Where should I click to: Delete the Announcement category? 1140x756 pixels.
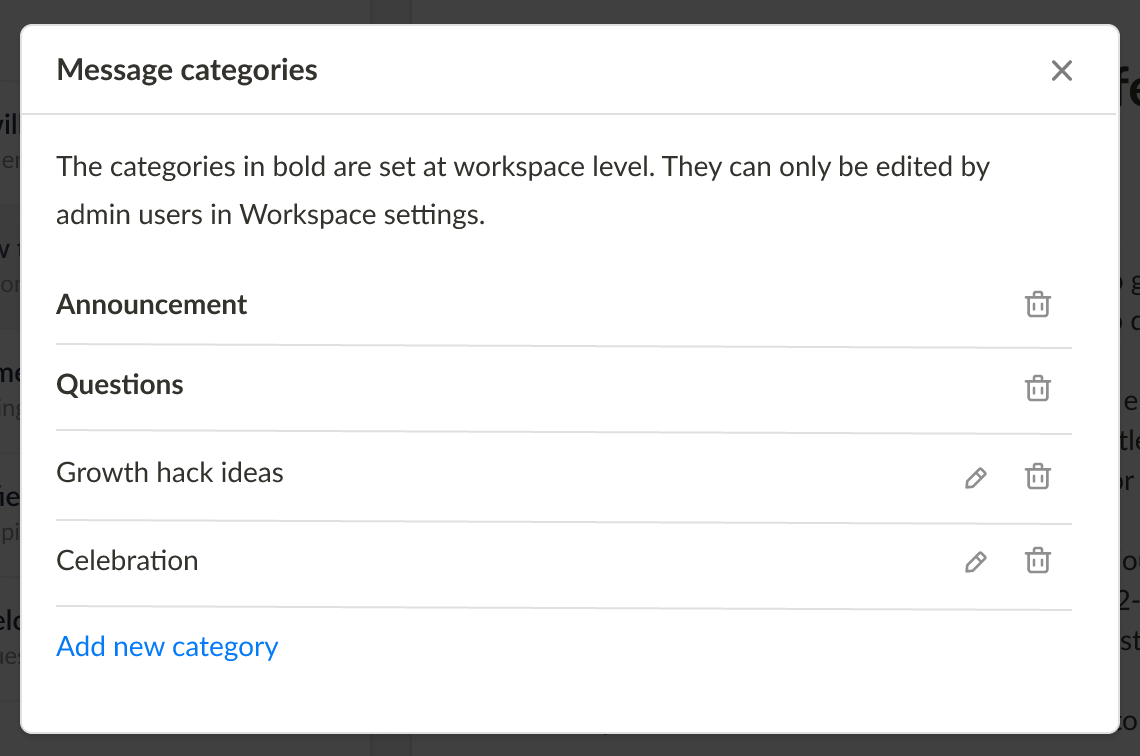(x=1038, y=304)
